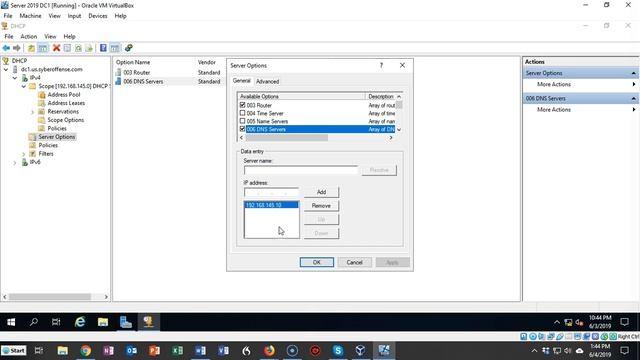The image size is (640, 360).
Task: Collapse the Scope [192.168.145.0] node
Action: [x=24, y=86]
